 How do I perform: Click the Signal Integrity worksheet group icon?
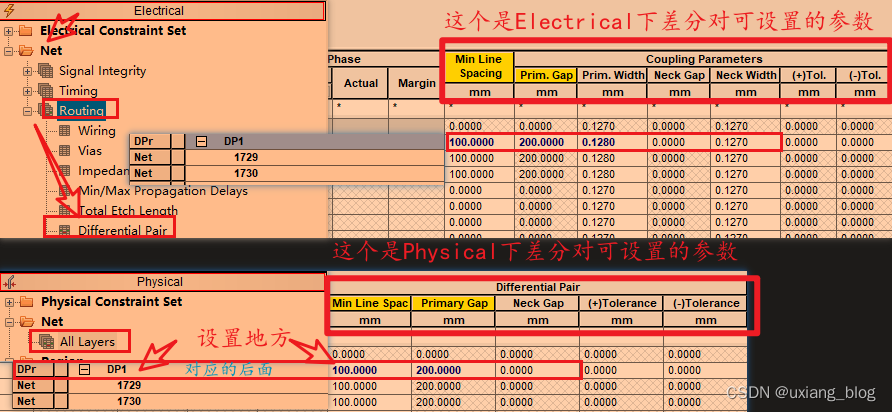45,71
